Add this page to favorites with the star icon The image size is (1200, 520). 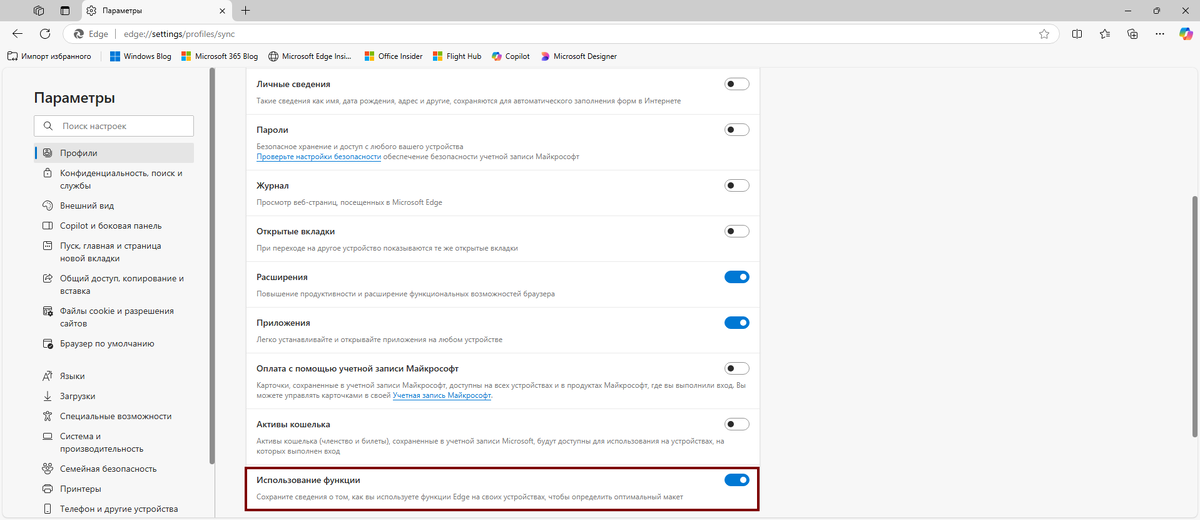pos(1044,33)
